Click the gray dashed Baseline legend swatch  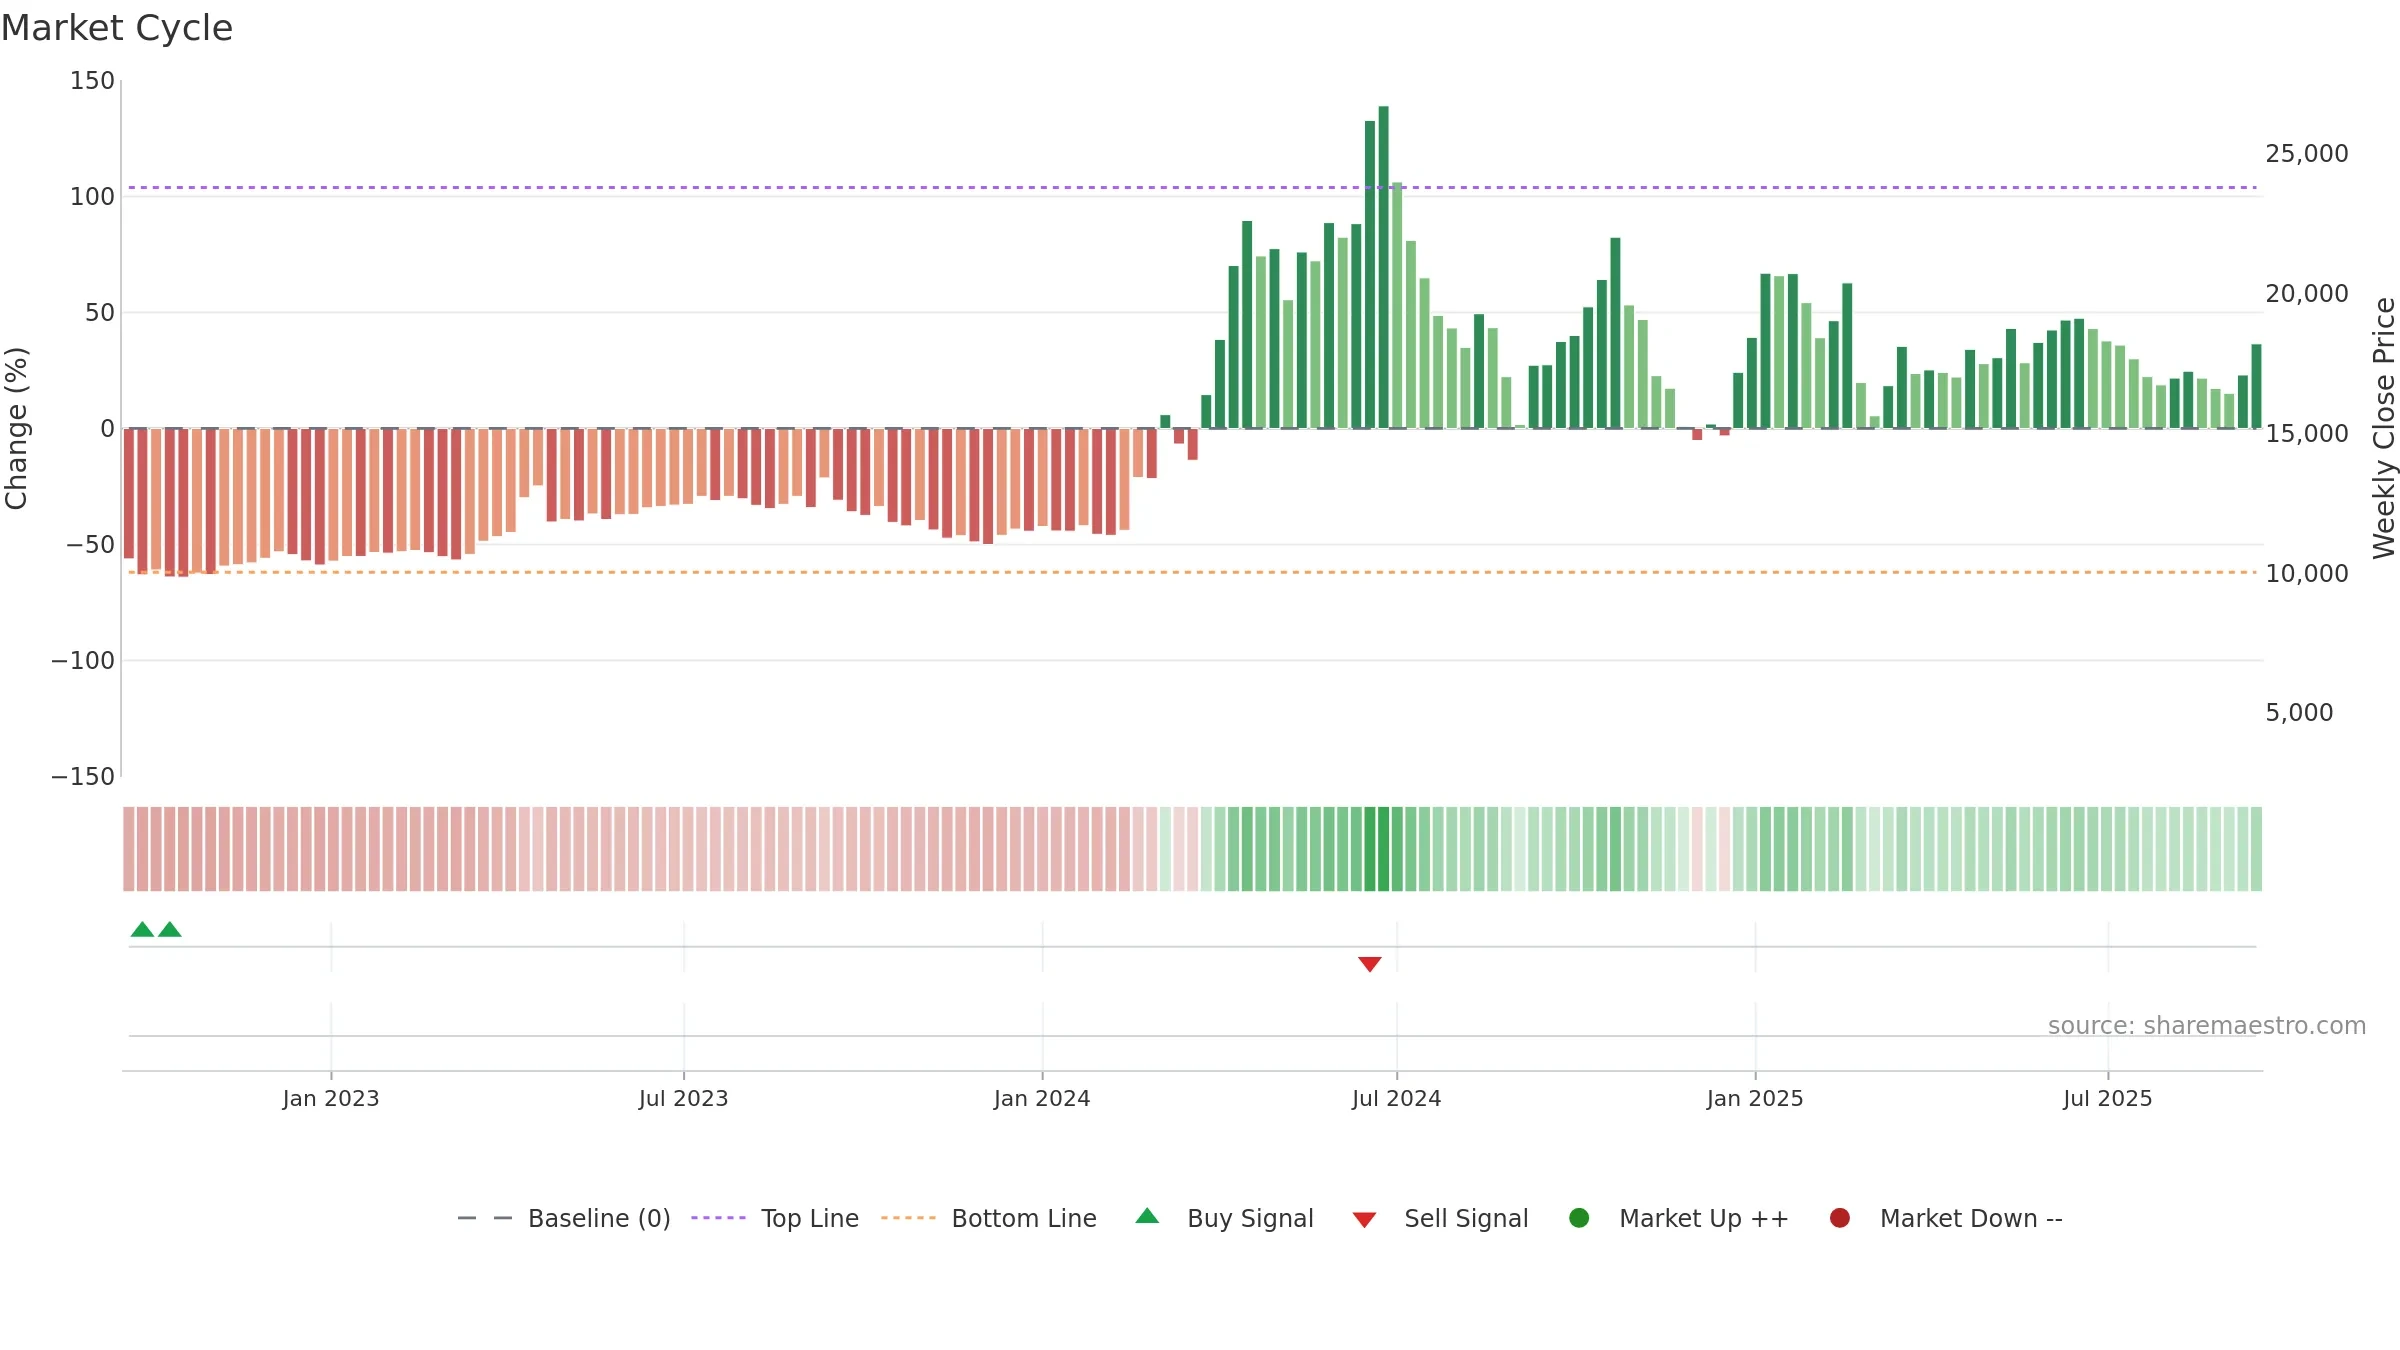pyautogui.click(x=485, y=1218)
